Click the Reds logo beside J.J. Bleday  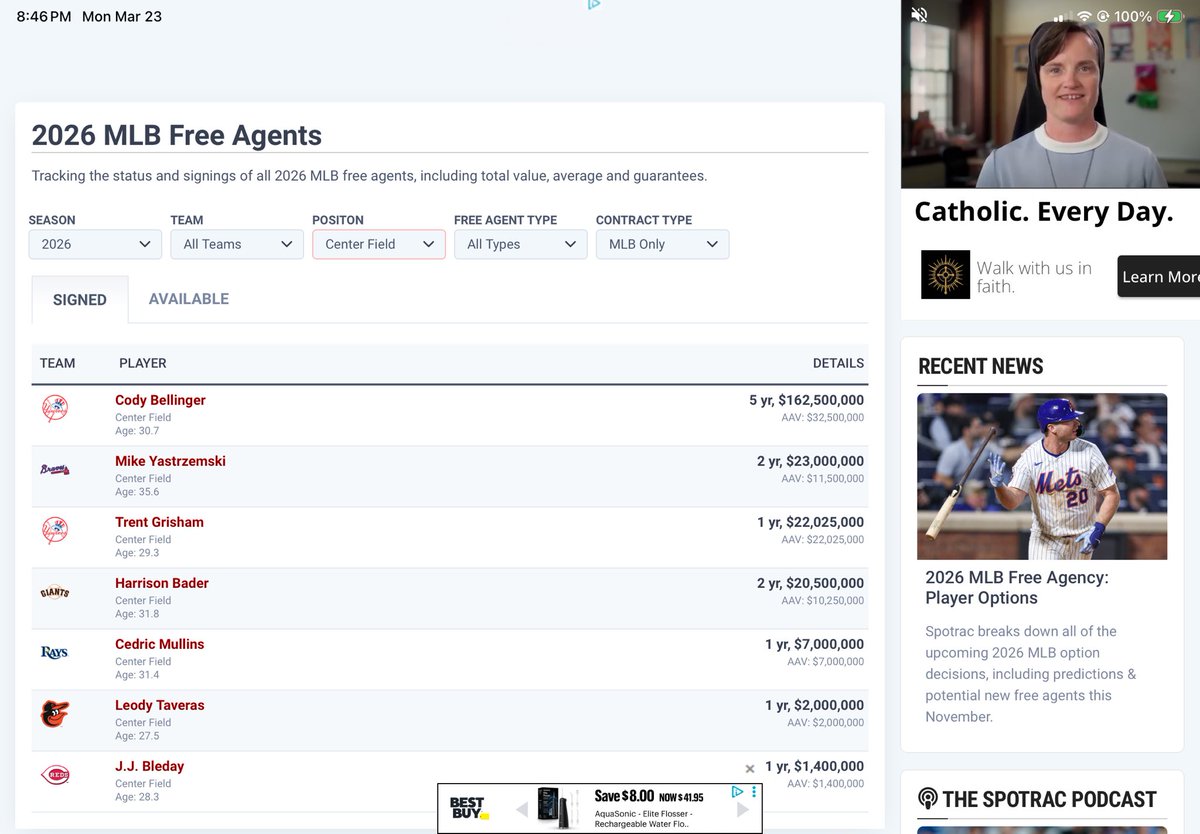pyautogui.click(x=53, y=775)
